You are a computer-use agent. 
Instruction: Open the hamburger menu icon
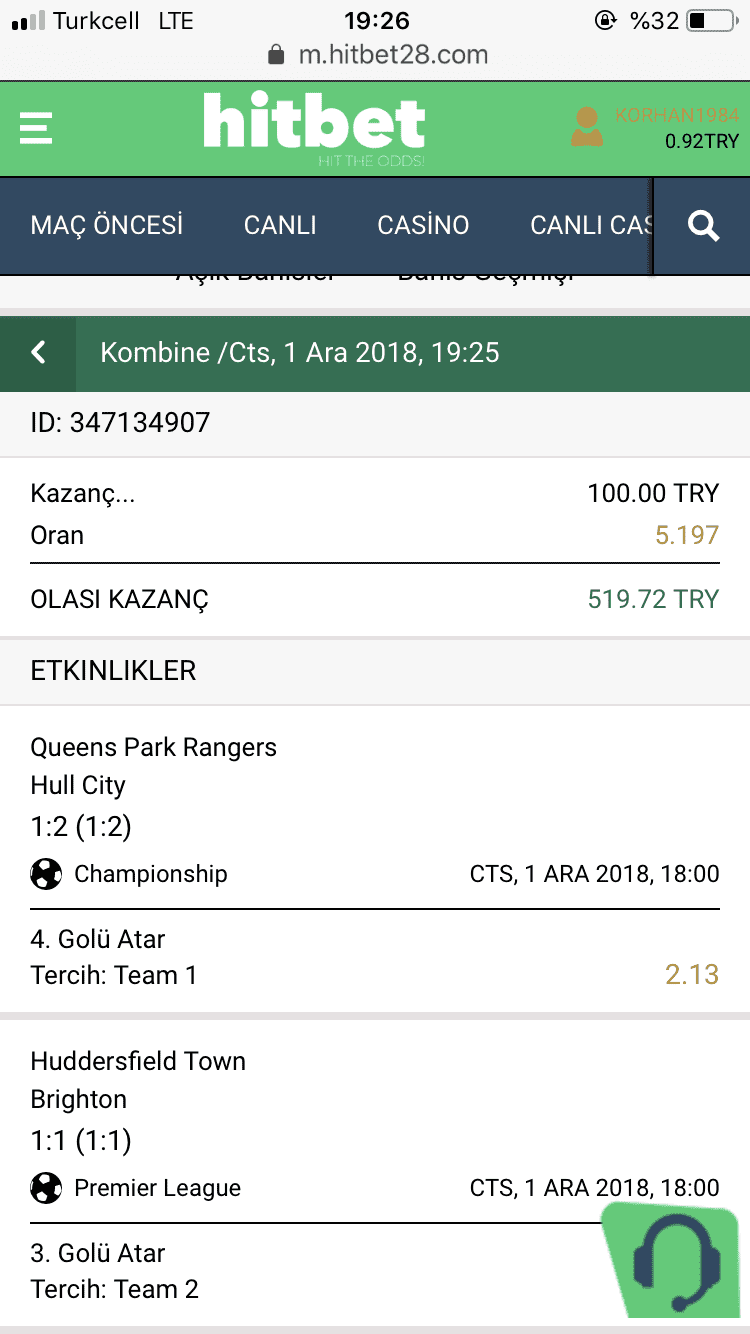pos(35,128)
